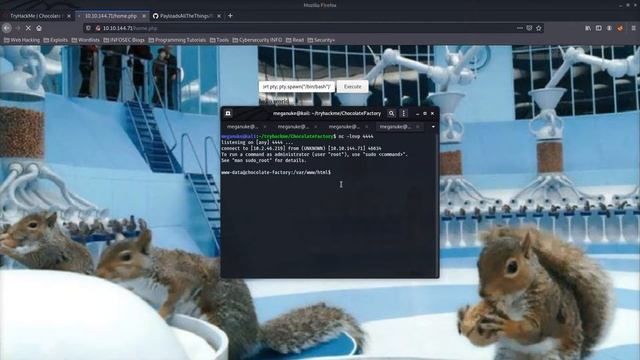Select the fourth meganuke terminal tab
640x360 pixels.
coord(395,127)
